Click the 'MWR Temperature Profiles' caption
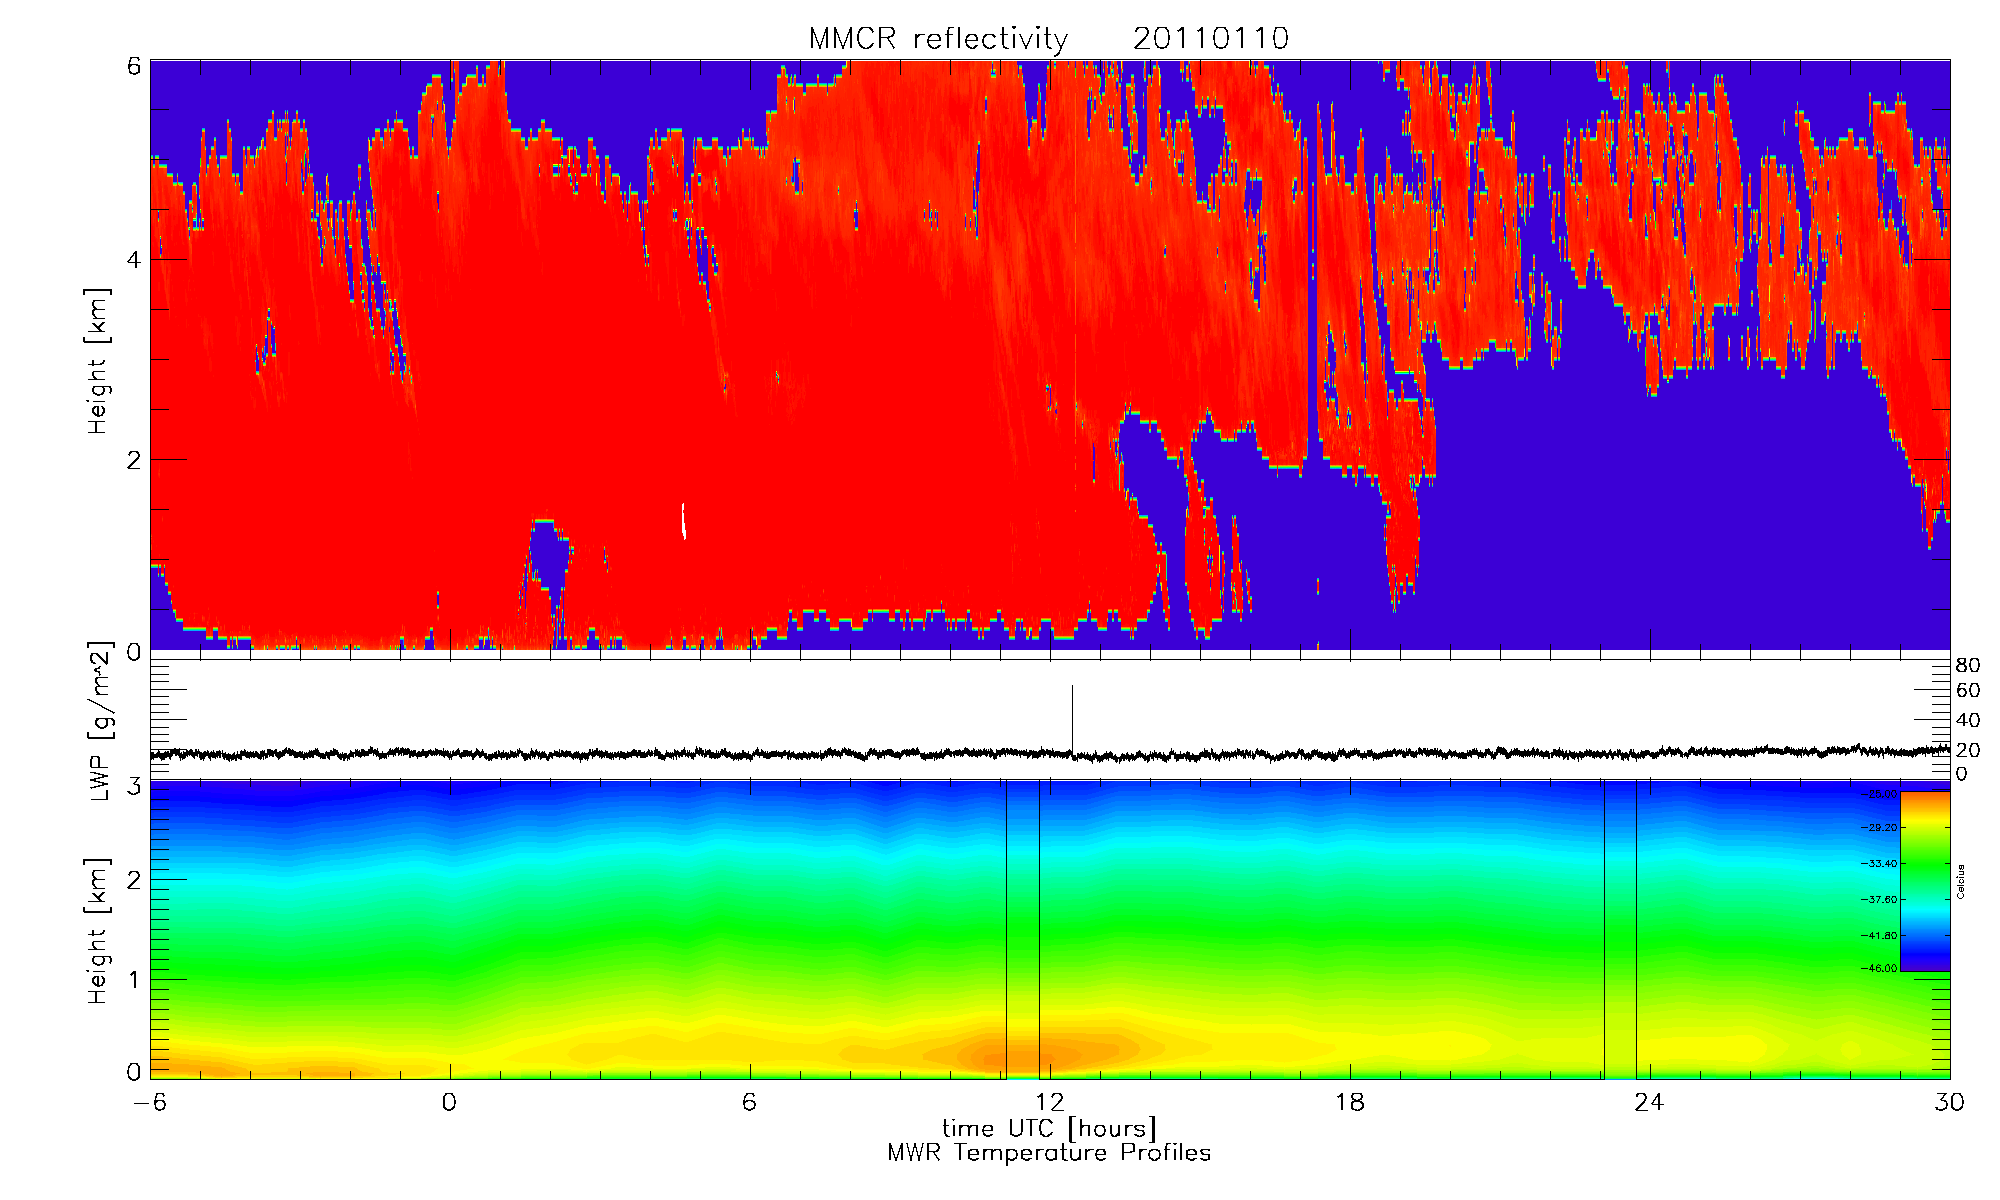The height and width of the screenshot is (1200, 2000). coord(1049,1153)
